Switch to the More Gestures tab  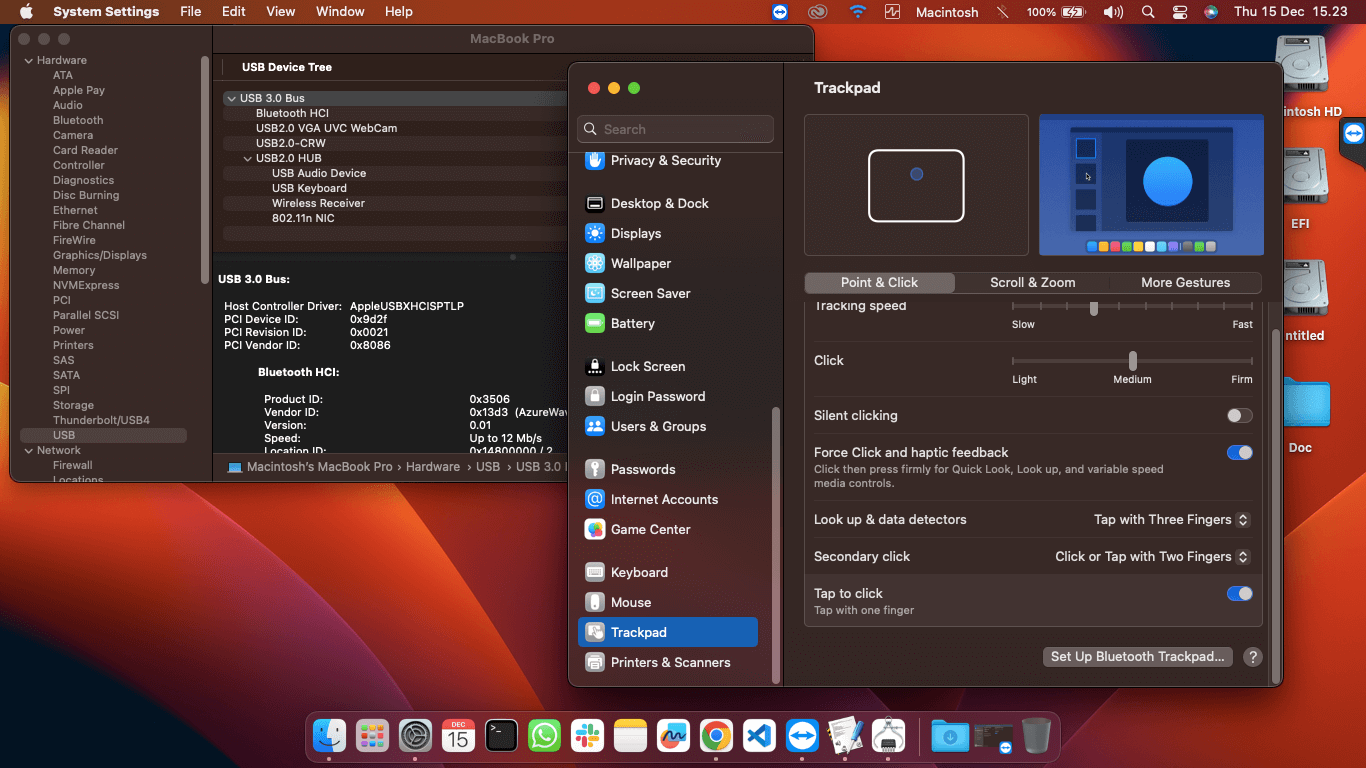point(1185,282)
